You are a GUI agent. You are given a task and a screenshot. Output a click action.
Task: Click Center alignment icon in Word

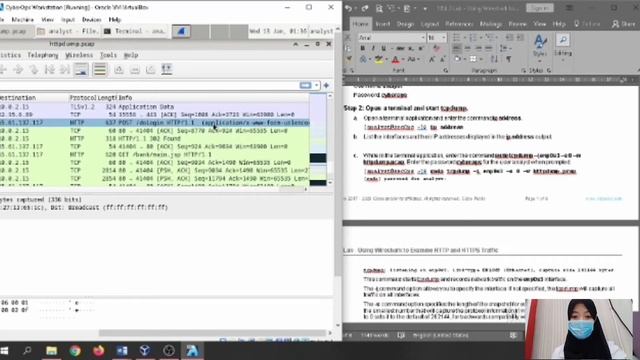[x=467, y=48]
